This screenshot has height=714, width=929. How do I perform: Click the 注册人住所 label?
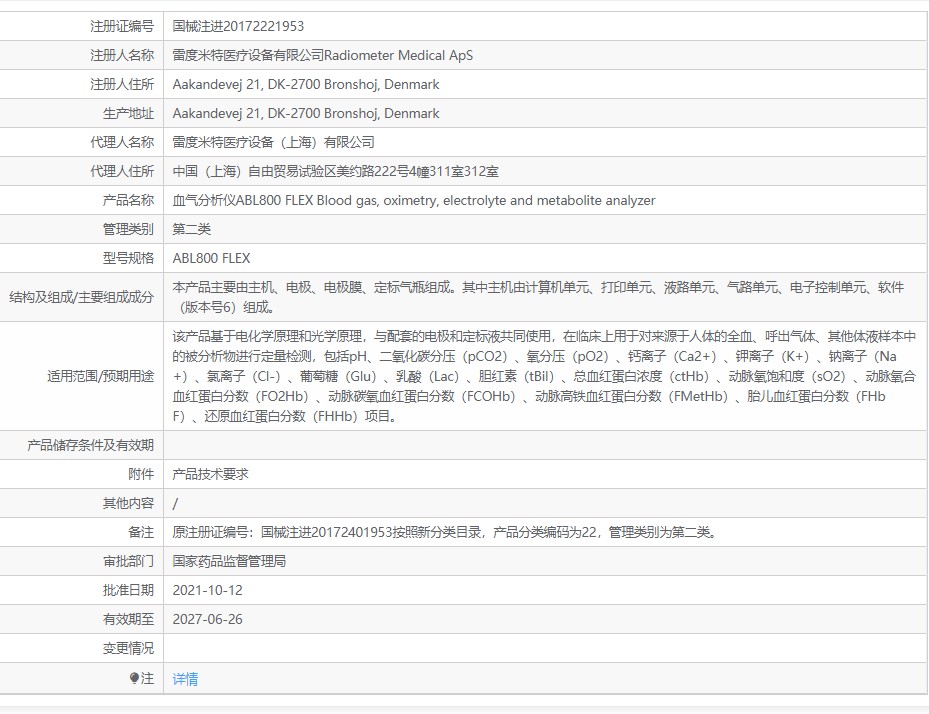pos(122,84)
